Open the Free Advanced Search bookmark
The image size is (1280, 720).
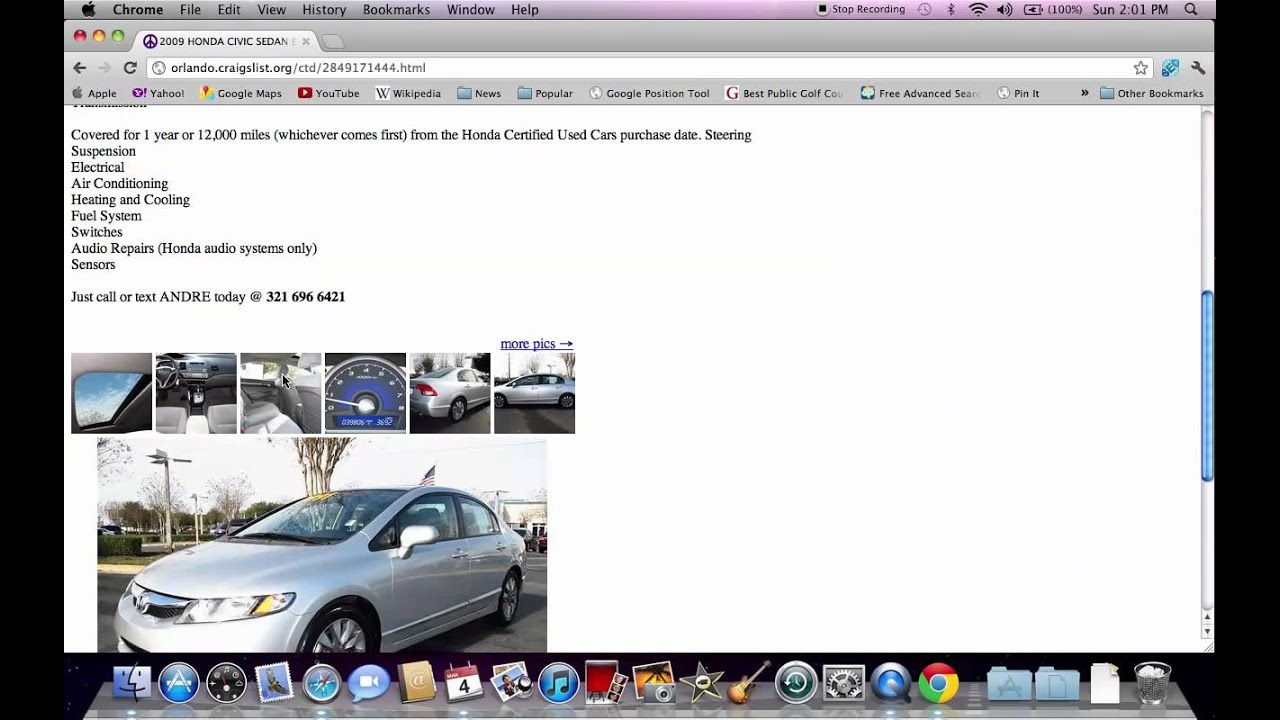[920, 93]
